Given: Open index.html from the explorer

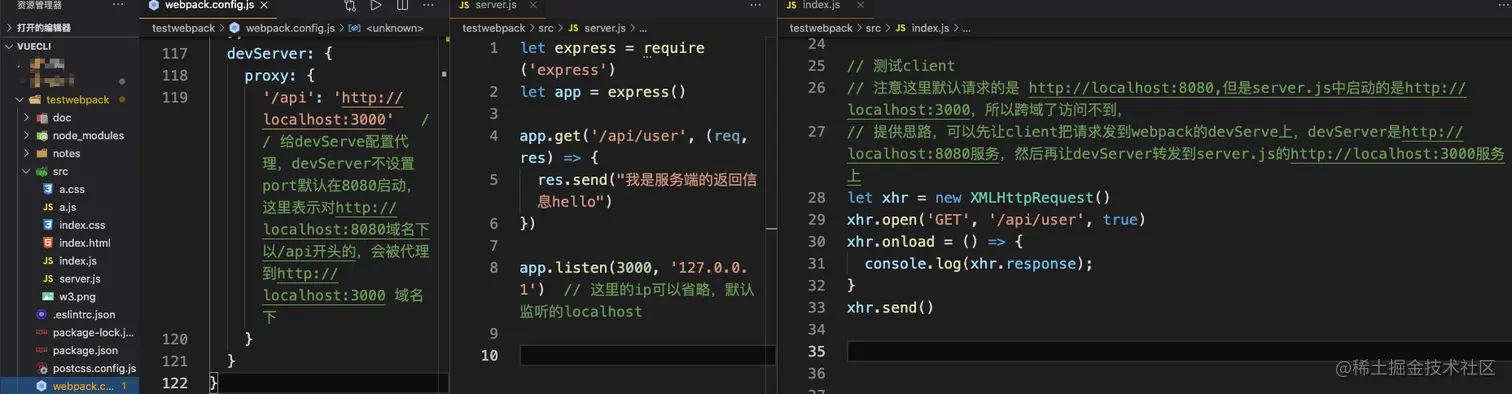Looking at the screenshot, I should click(x=84, y=243).
